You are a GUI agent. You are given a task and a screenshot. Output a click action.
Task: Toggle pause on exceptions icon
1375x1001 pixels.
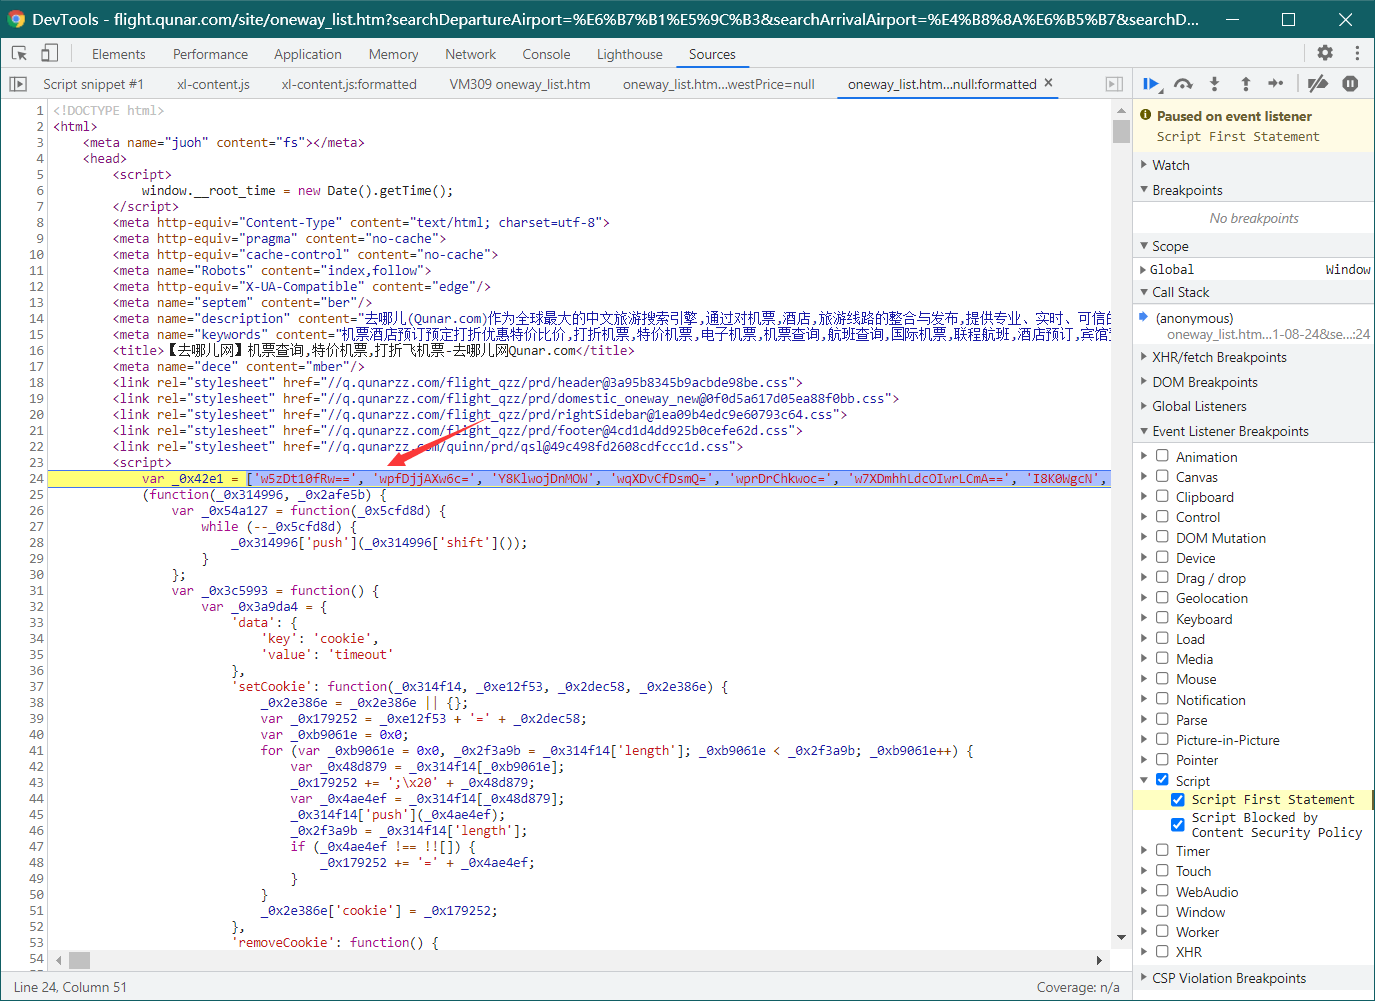1350,84
